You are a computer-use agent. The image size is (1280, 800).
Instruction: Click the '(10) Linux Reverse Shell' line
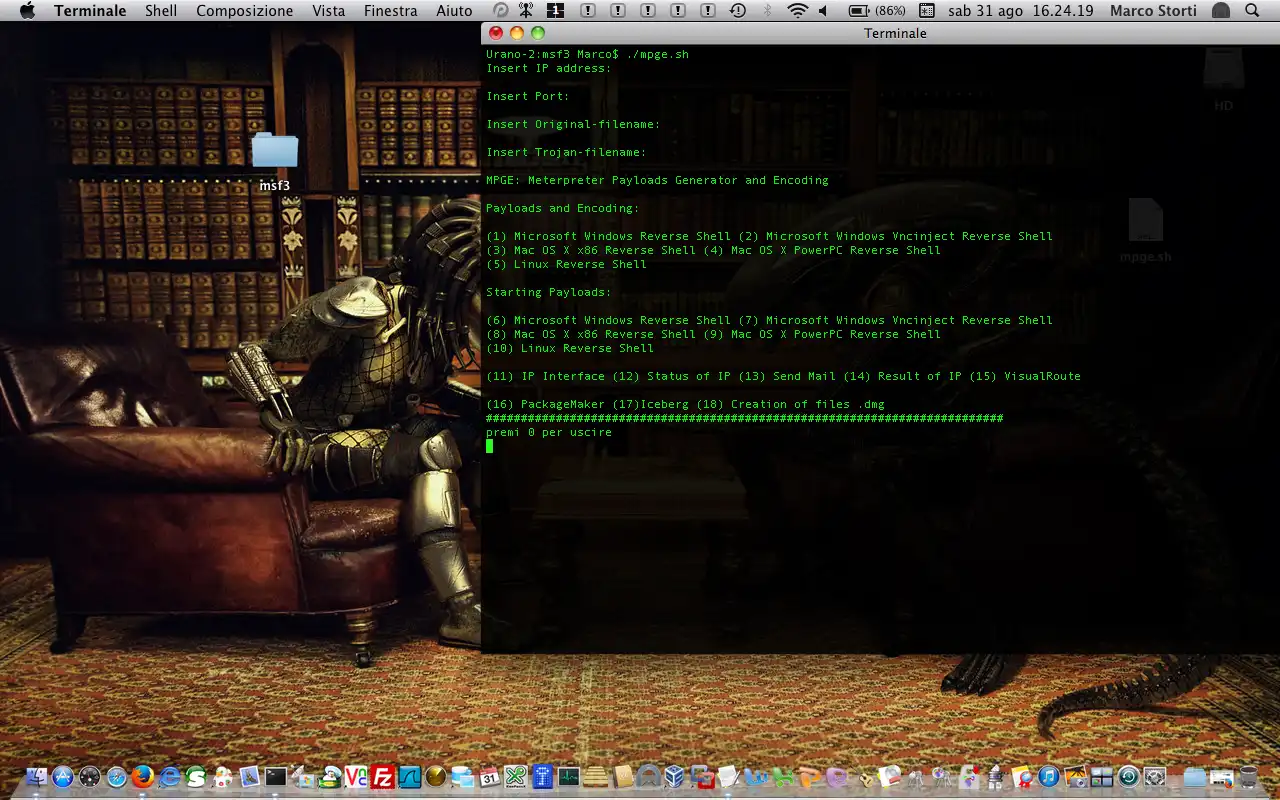(x=570, y=348)
